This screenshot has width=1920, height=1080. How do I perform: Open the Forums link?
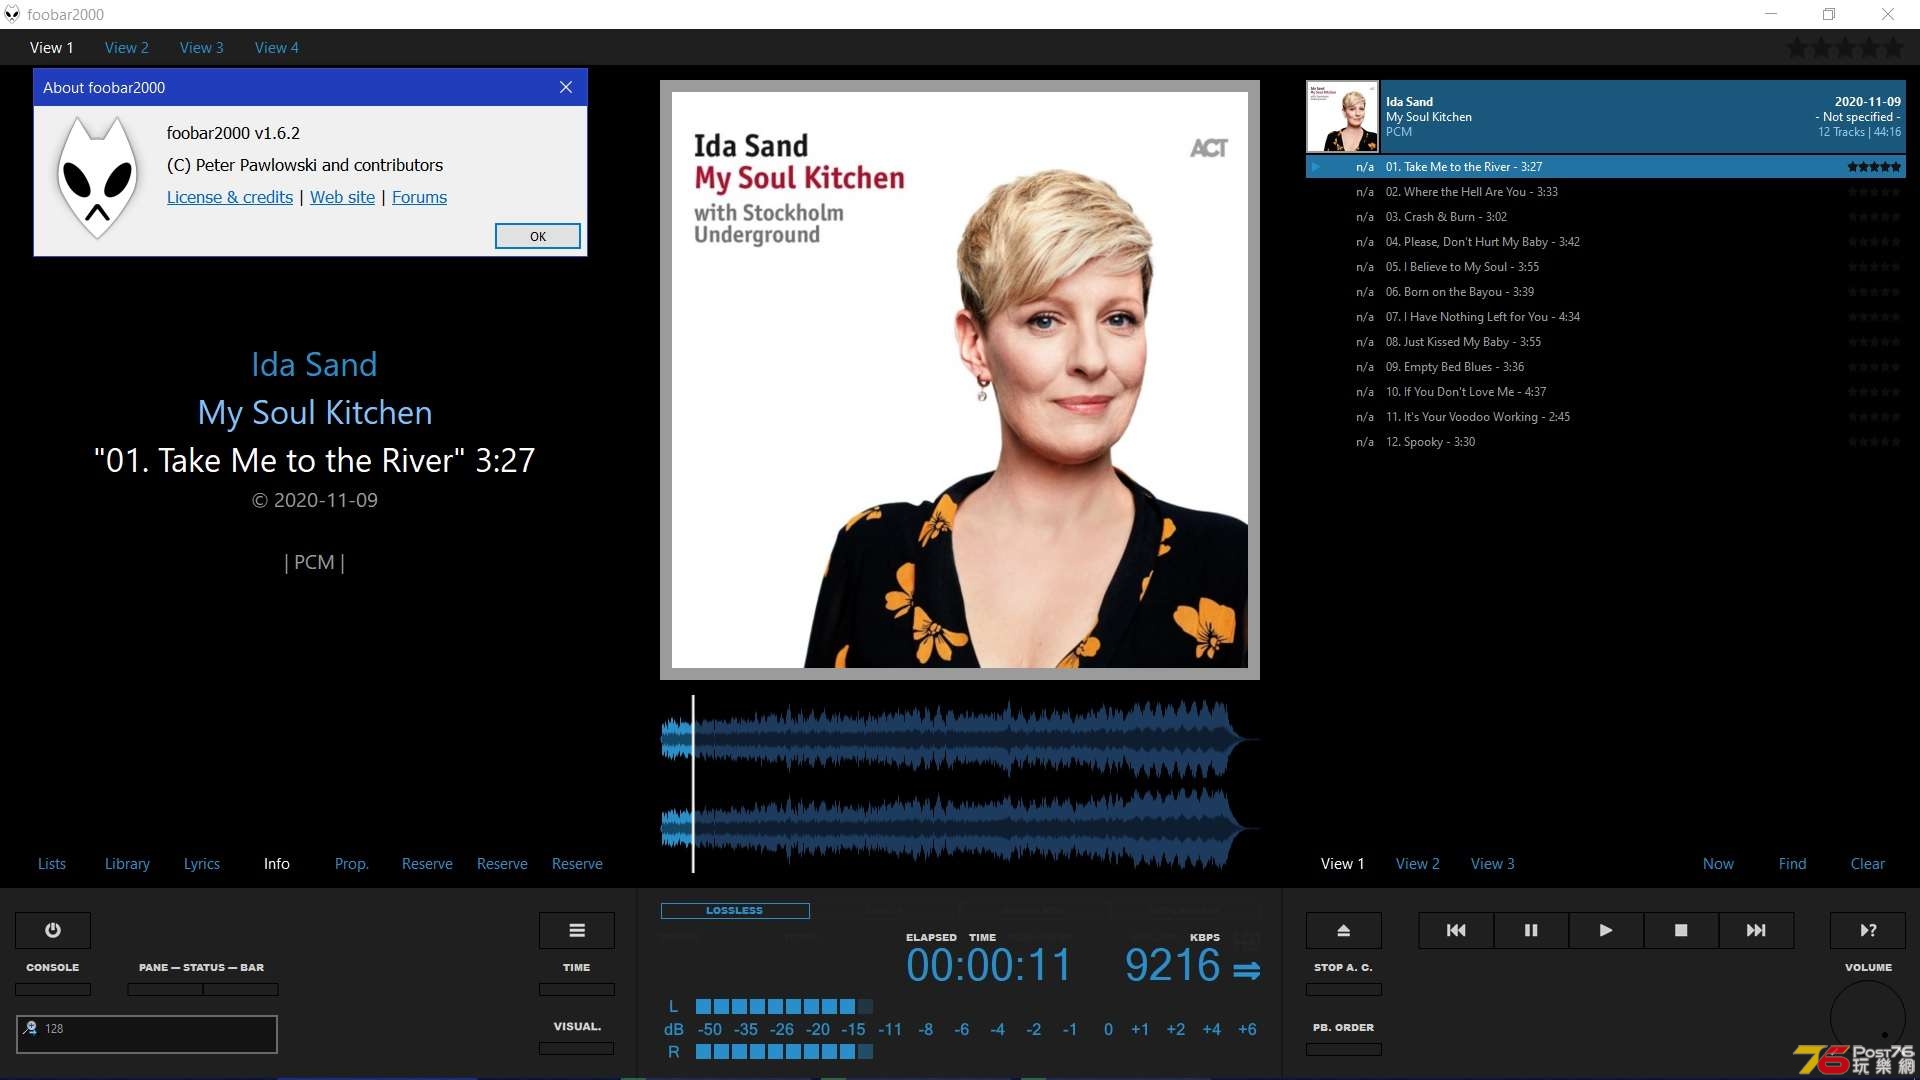click(419, 197)
